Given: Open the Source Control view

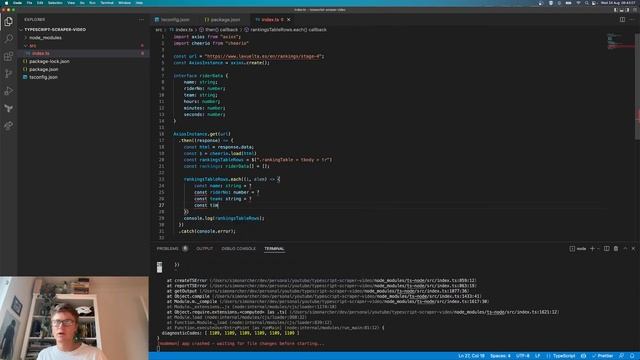Looking at the screenshot, I should coord(9,74).
